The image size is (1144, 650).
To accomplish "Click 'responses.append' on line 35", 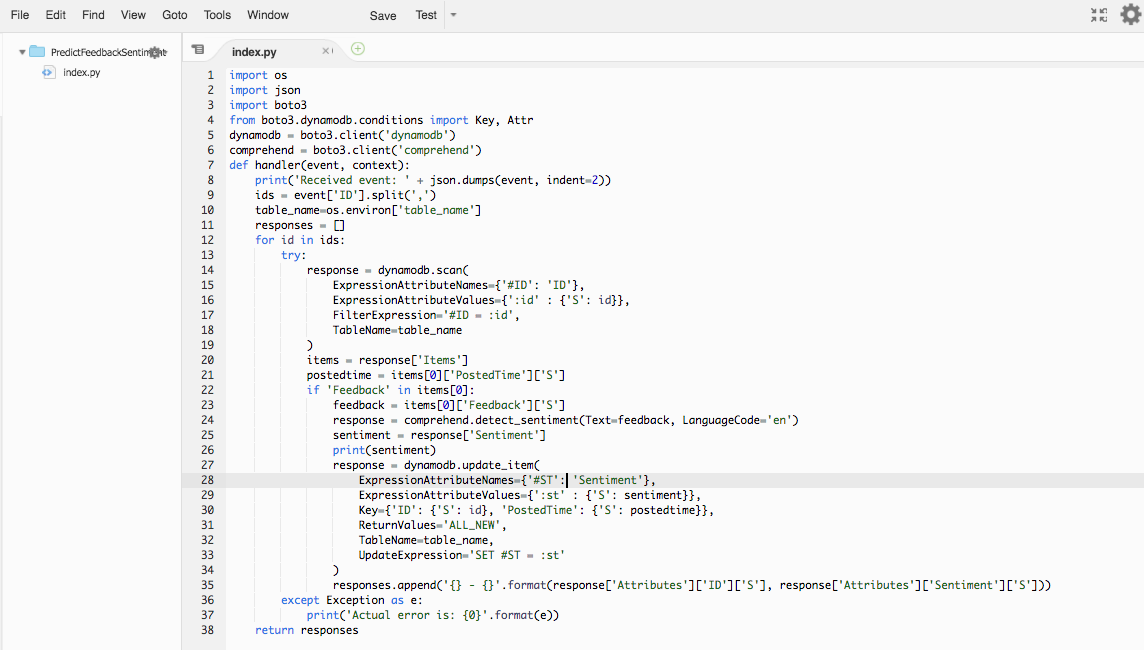I will (x=384, y=585).
